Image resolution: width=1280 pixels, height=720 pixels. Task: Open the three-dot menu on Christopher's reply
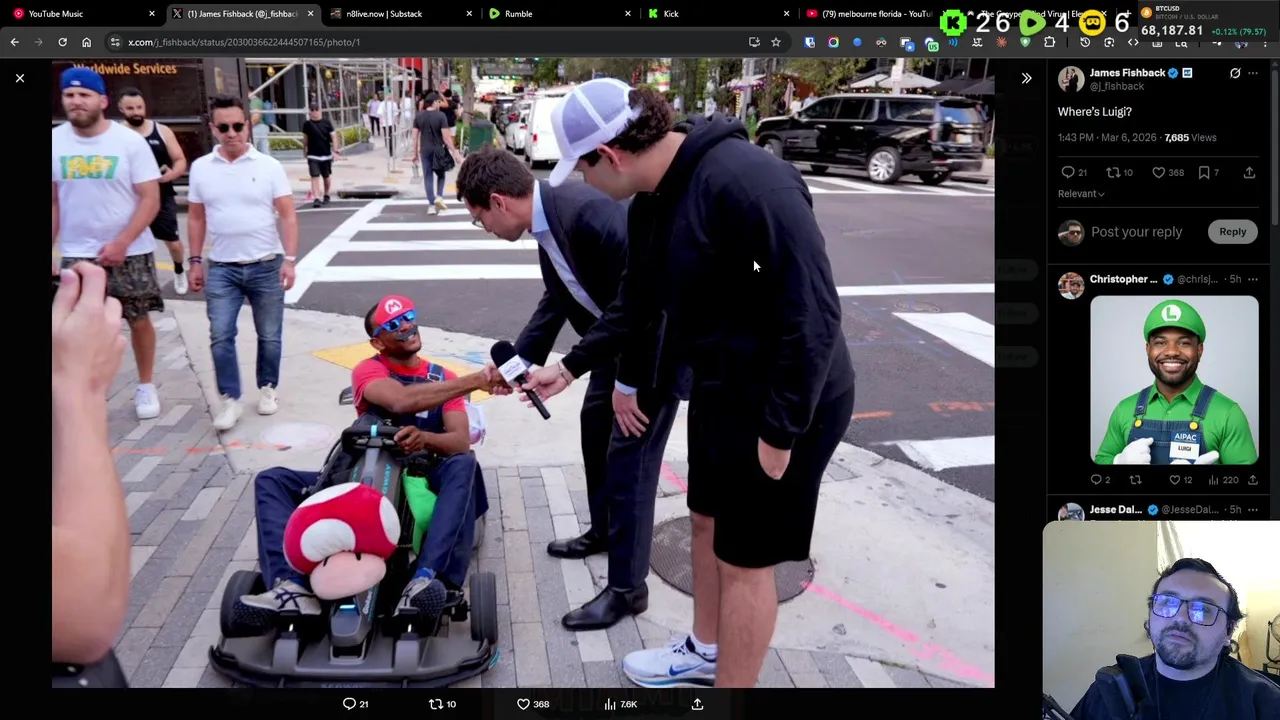click(x=1253, y=279)
